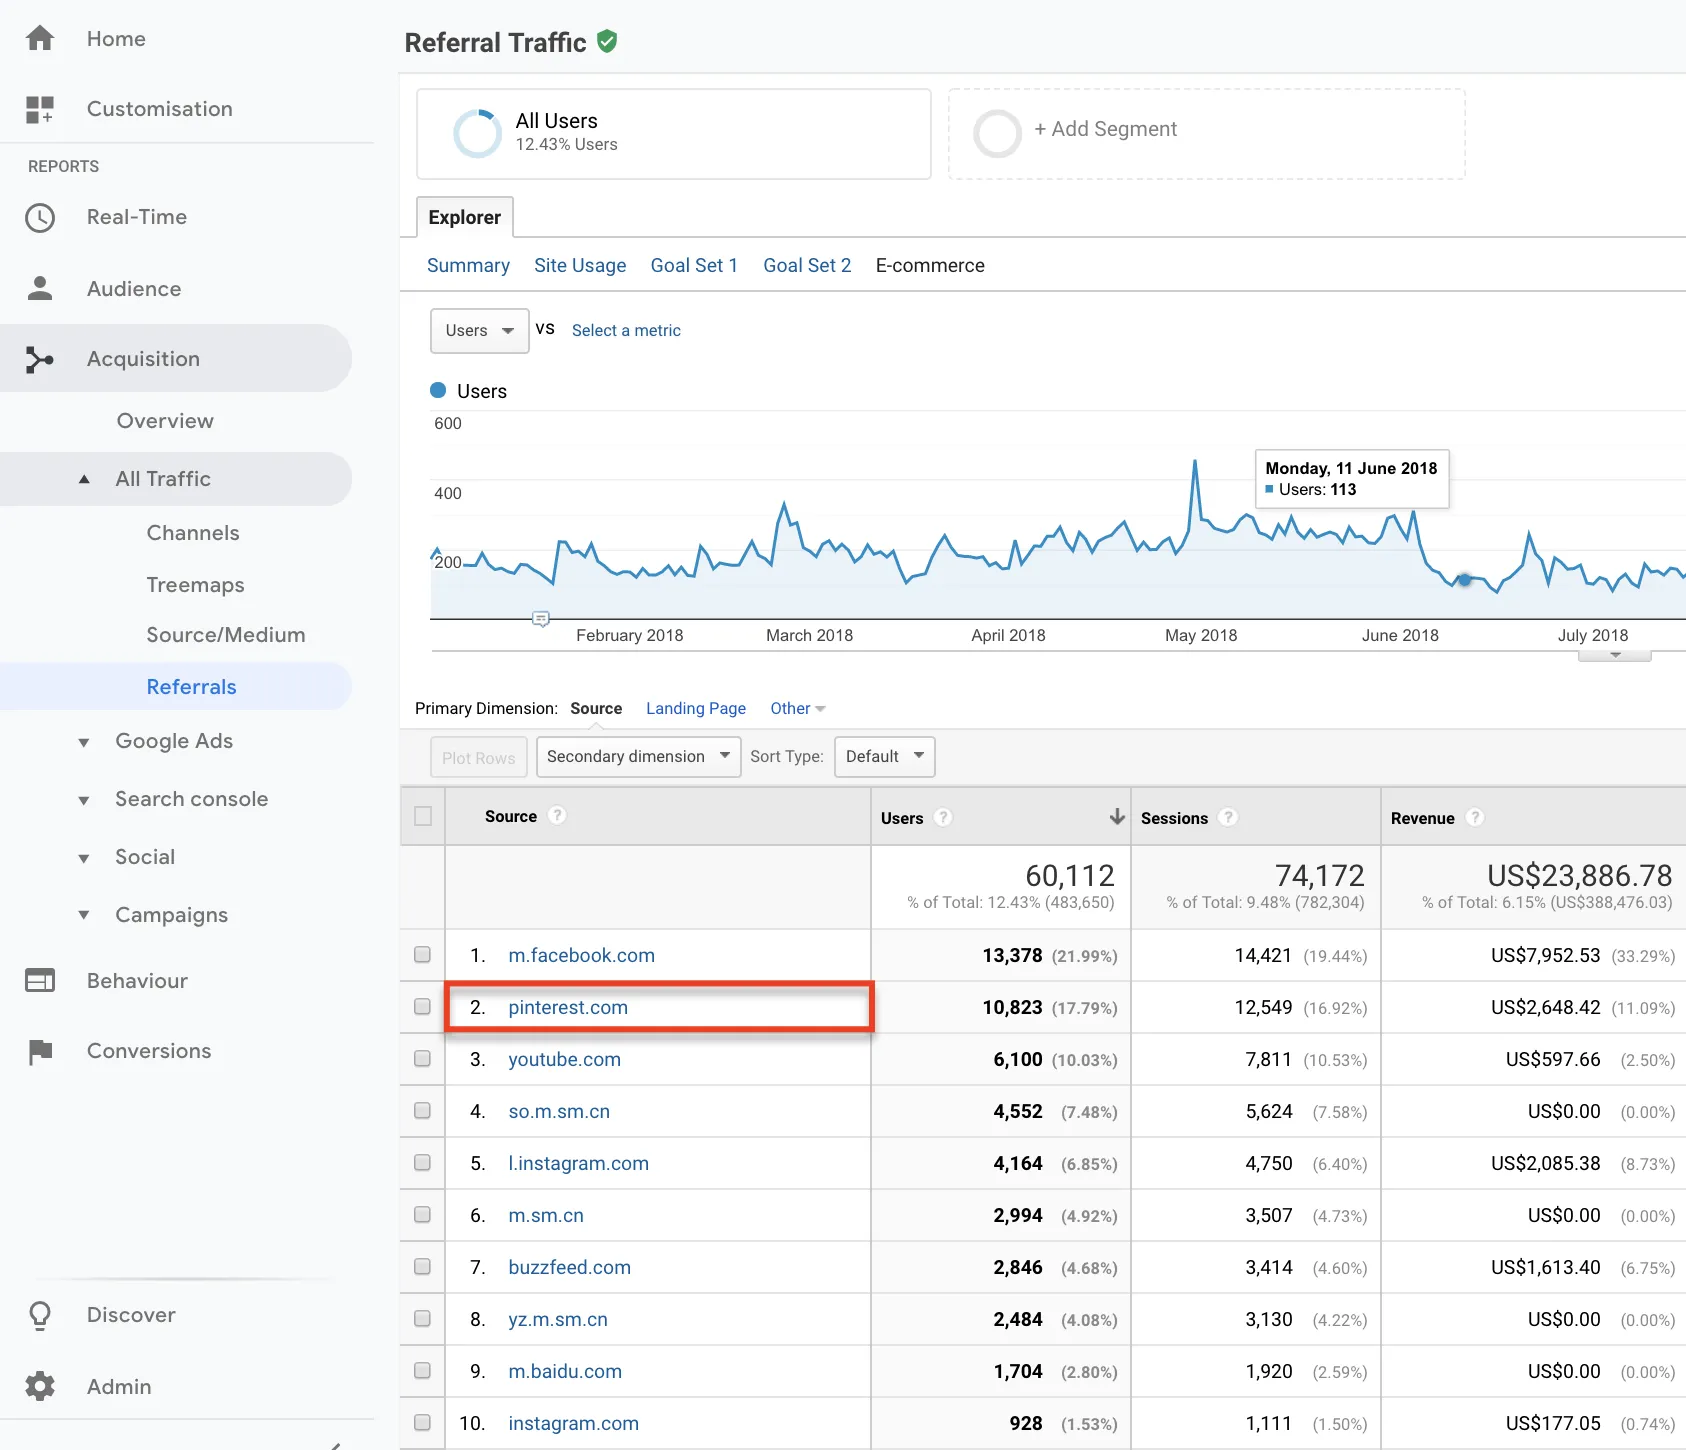The image size is (1686, 1450).
Task: Open the Source/Medium report
Action: pos(226,635)
